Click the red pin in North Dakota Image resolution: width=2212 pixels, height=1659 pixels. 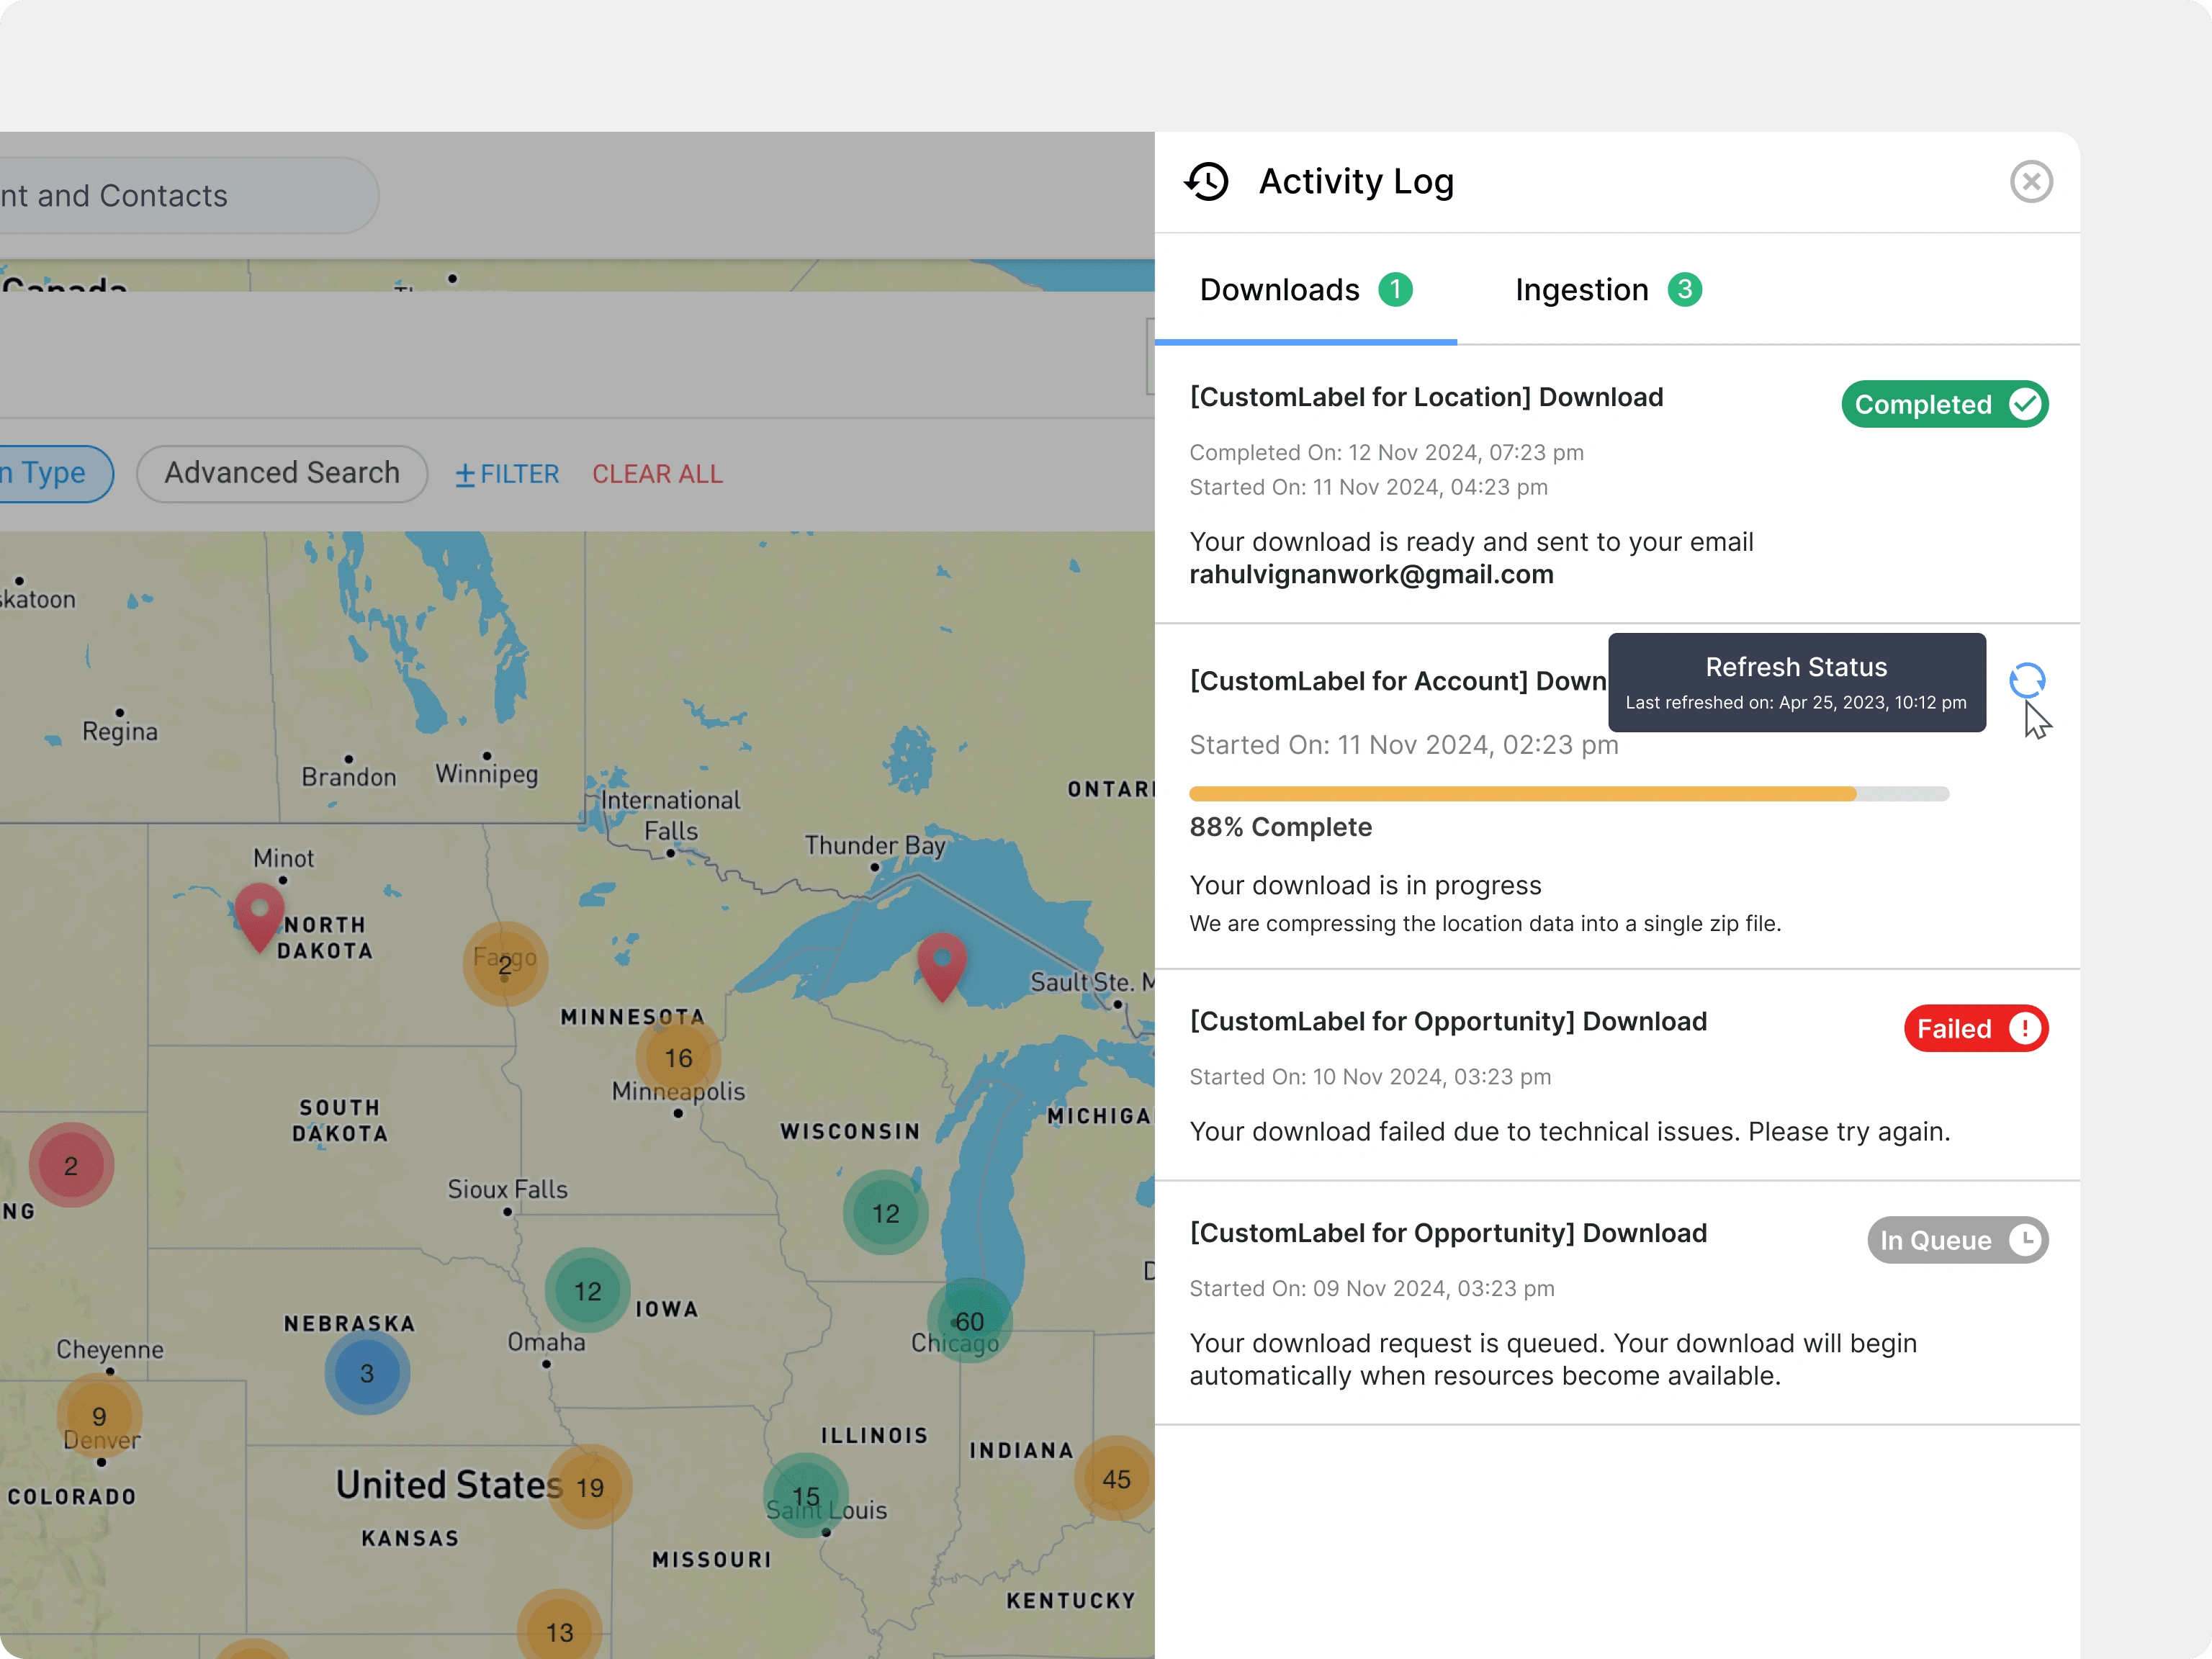click(x=260, y=916)
